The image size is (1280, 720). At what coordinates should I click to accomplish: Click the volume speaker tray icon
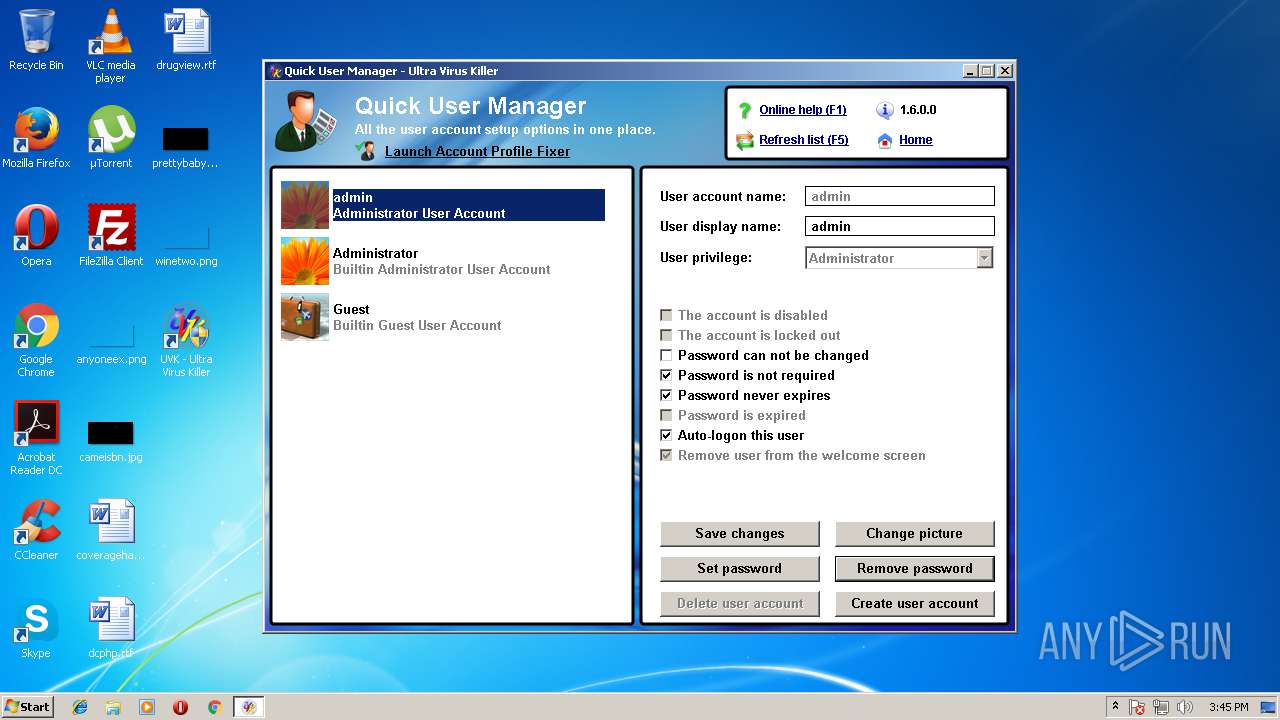1185,707
